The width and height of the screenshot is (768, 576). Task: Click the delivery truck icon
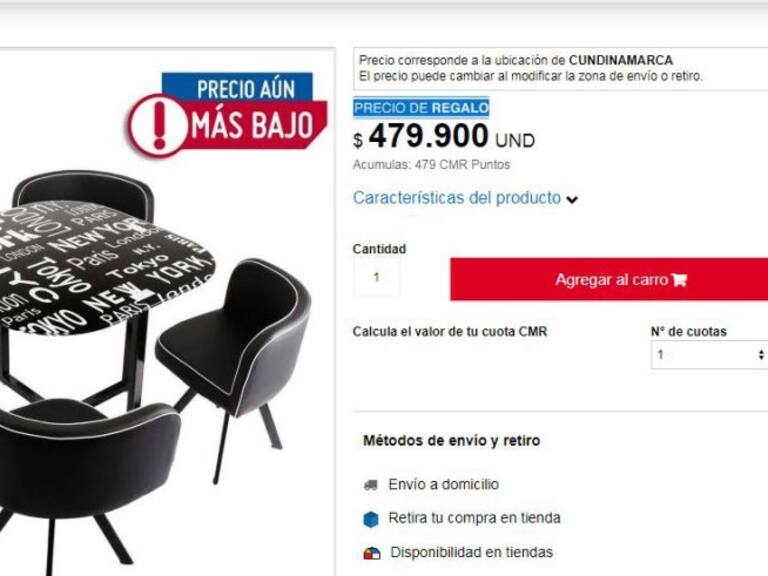tap(371, 485)
